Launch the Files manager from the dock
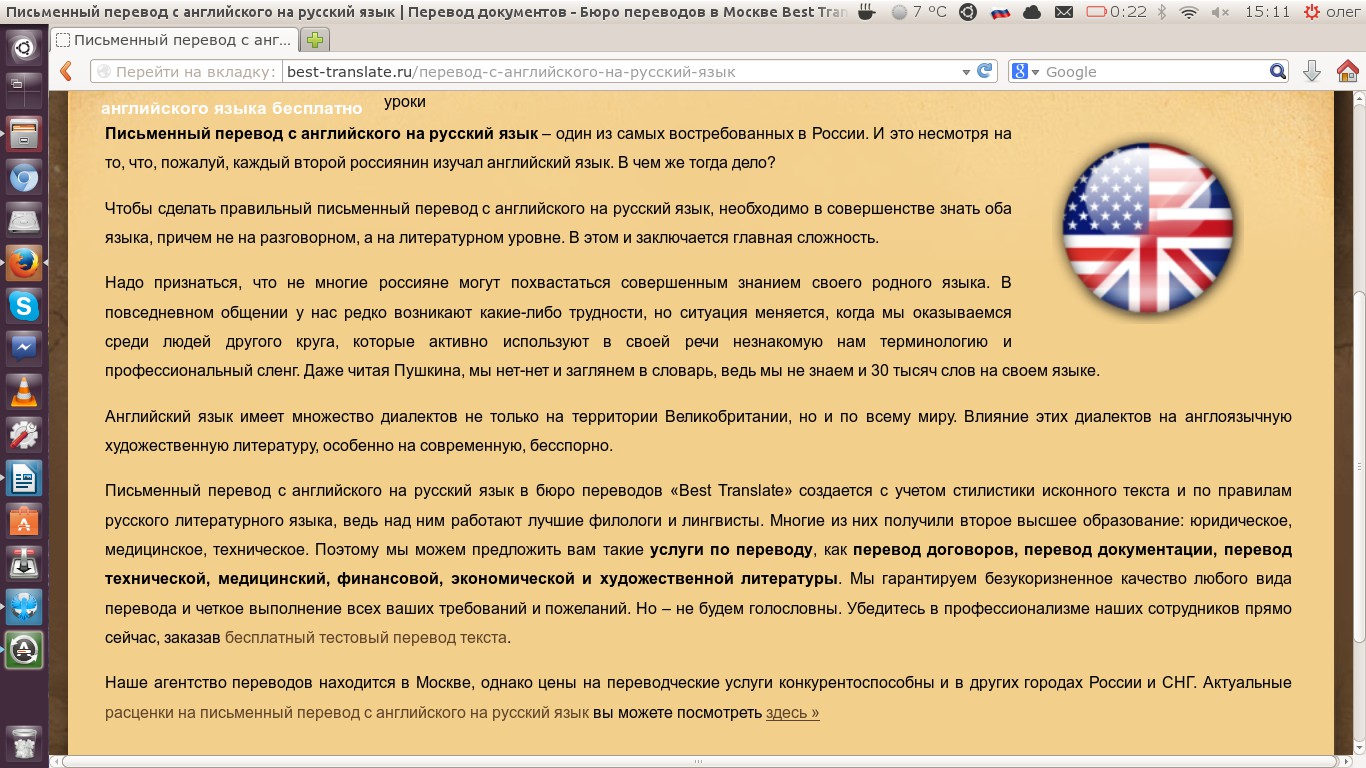 point(24,133)
